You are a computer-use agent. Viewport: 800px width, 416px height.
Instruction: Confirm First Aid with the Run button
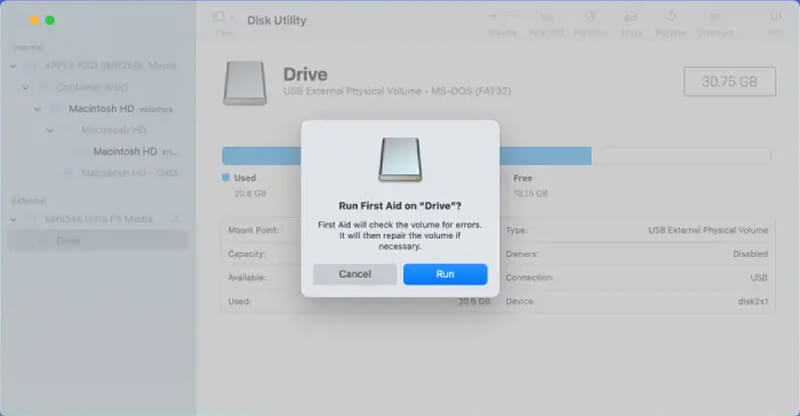coord(445,274)
